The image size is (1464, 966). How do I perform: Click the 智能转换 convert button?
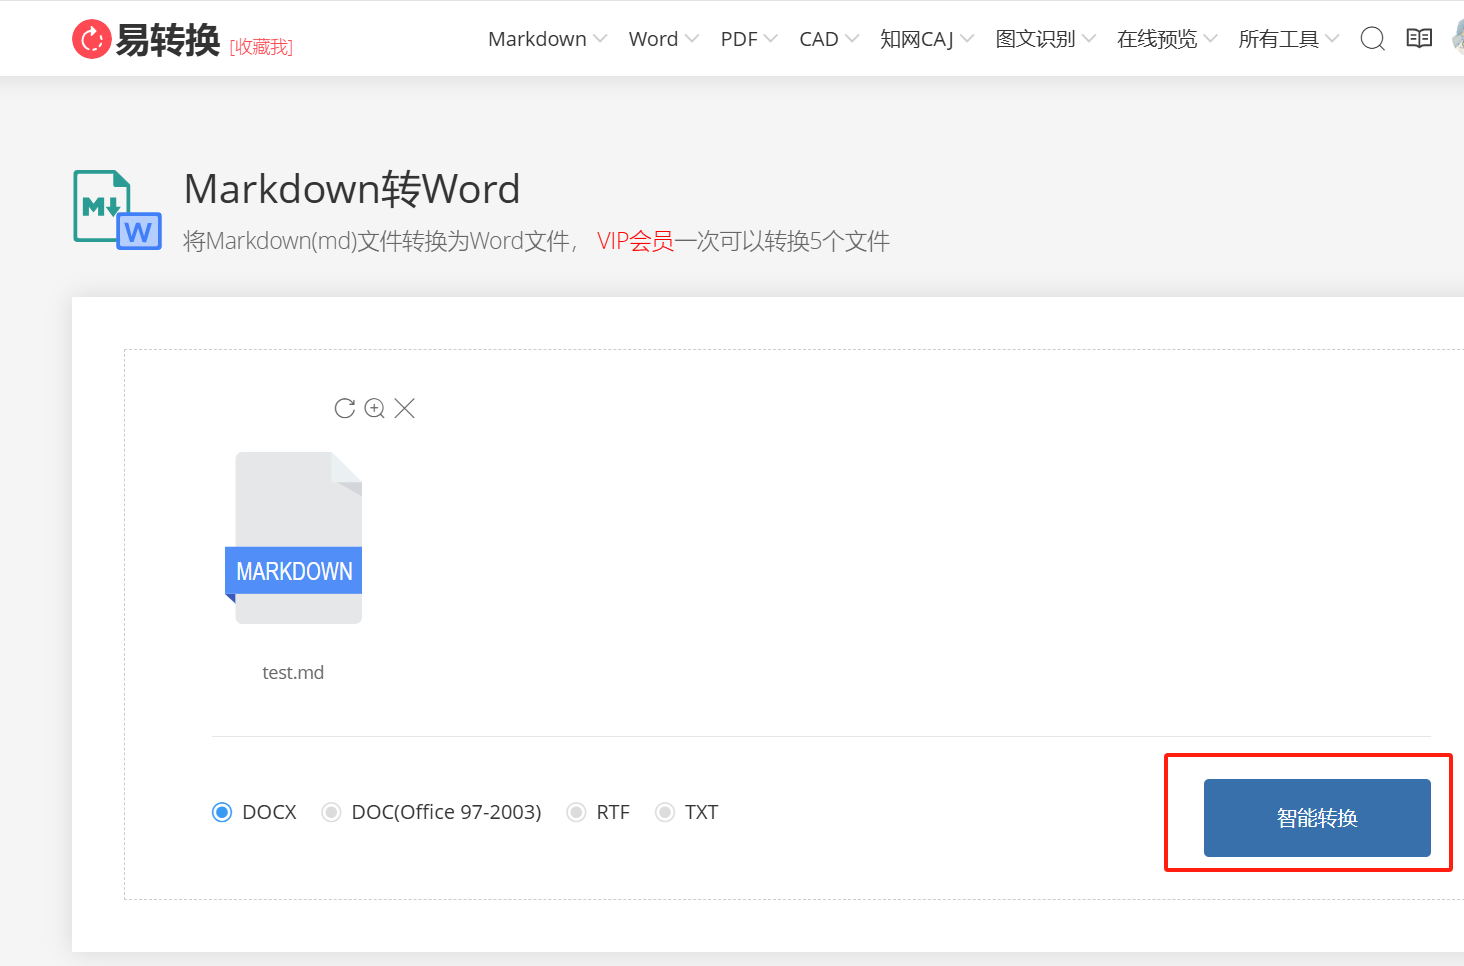(1317, 818)
